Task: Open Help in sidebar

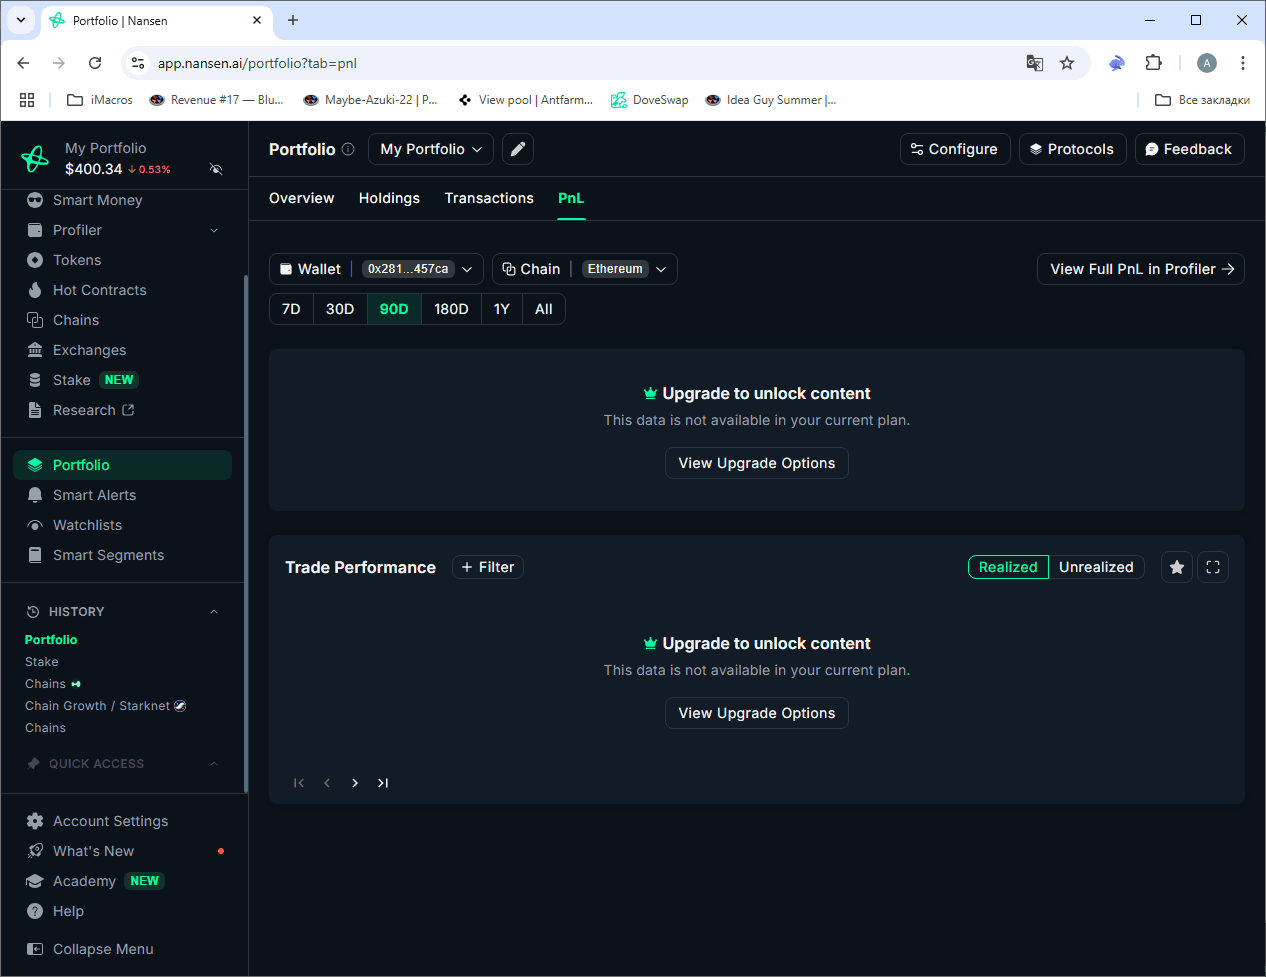Action: (x=68, y=911)
